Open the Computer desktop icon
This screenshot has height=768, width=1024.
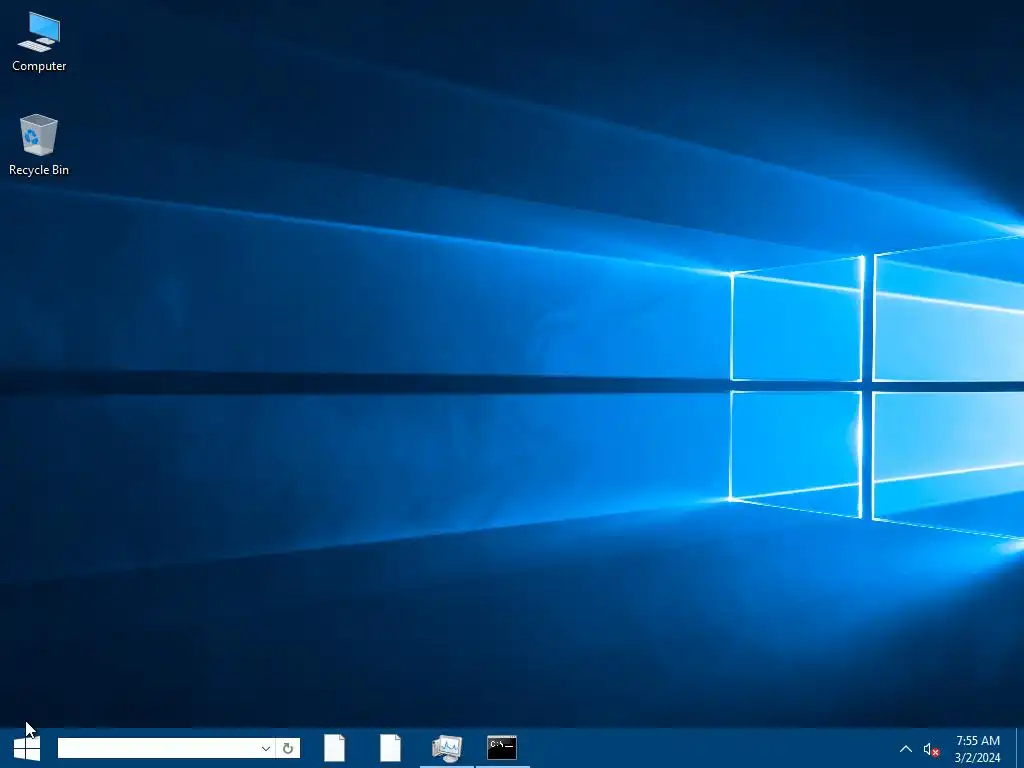(x=39, y=42)
